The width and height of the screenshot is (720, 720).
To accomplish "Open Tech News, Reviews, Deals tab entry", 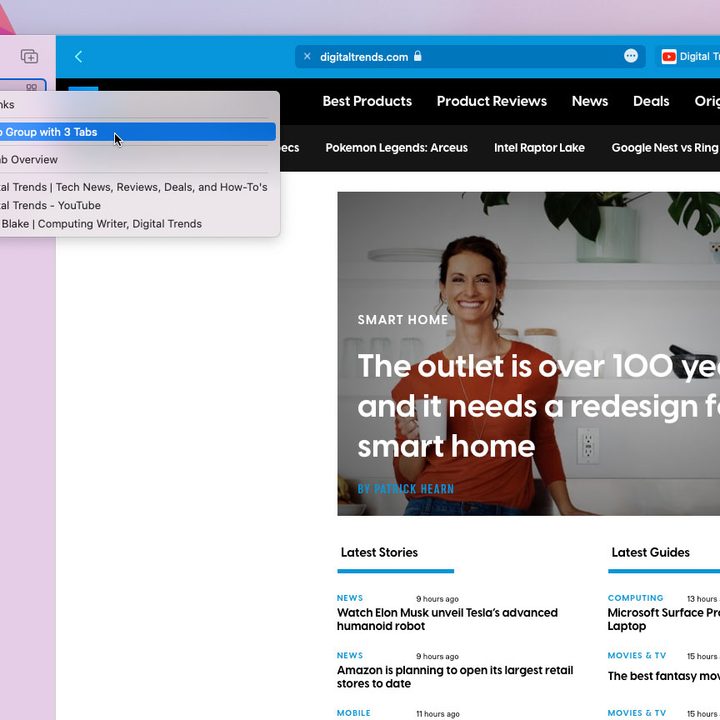I will [x=138, y=187].
